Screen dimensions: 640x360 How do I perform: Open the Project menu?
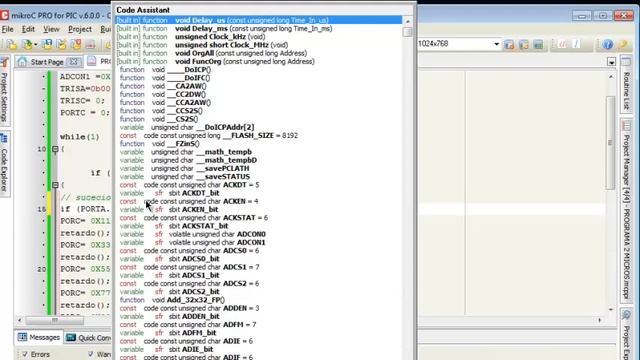click(x=80, y=29)
